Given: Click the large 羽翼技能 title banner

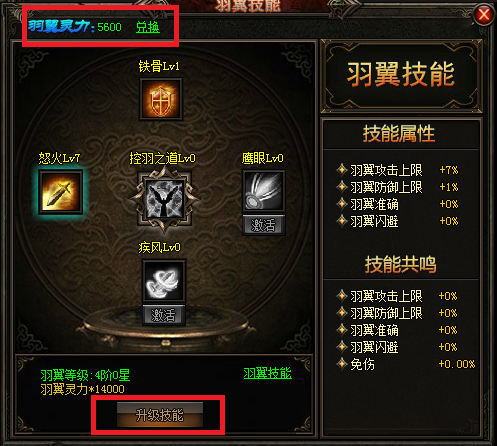Looking at the screenshot, I should pyautogui.click(x=401, y=74).
